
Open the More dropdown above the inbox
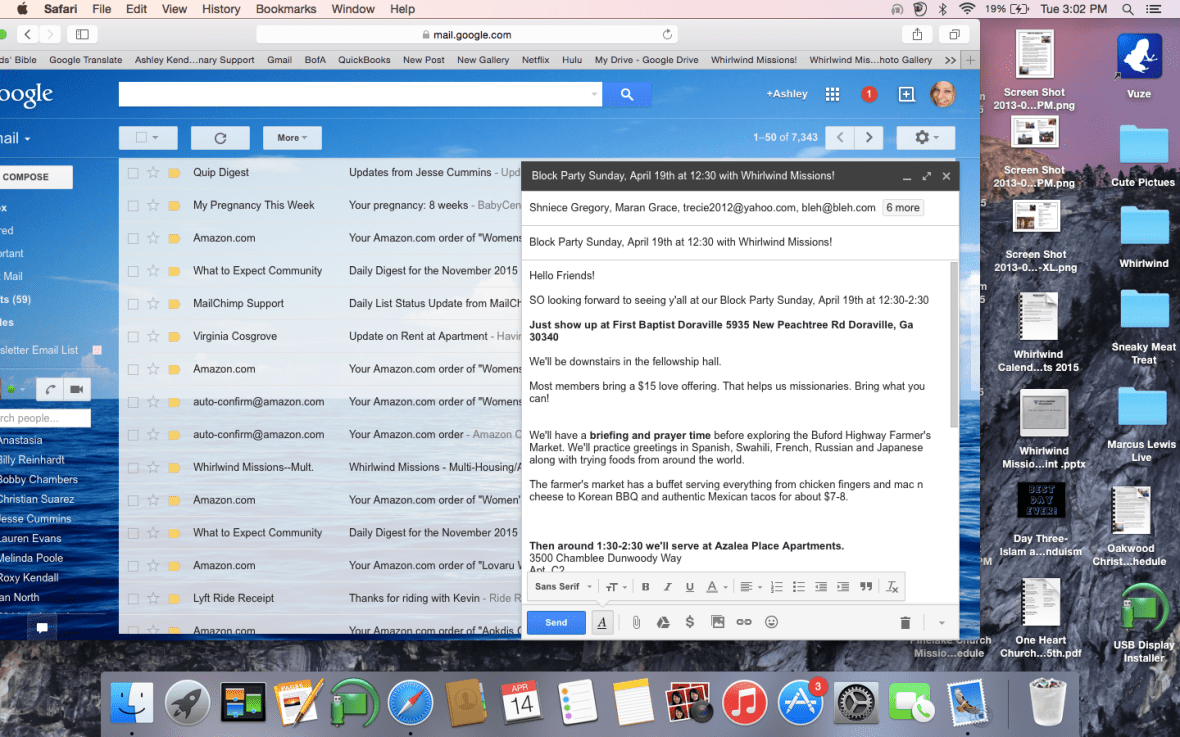pos(291,137)
